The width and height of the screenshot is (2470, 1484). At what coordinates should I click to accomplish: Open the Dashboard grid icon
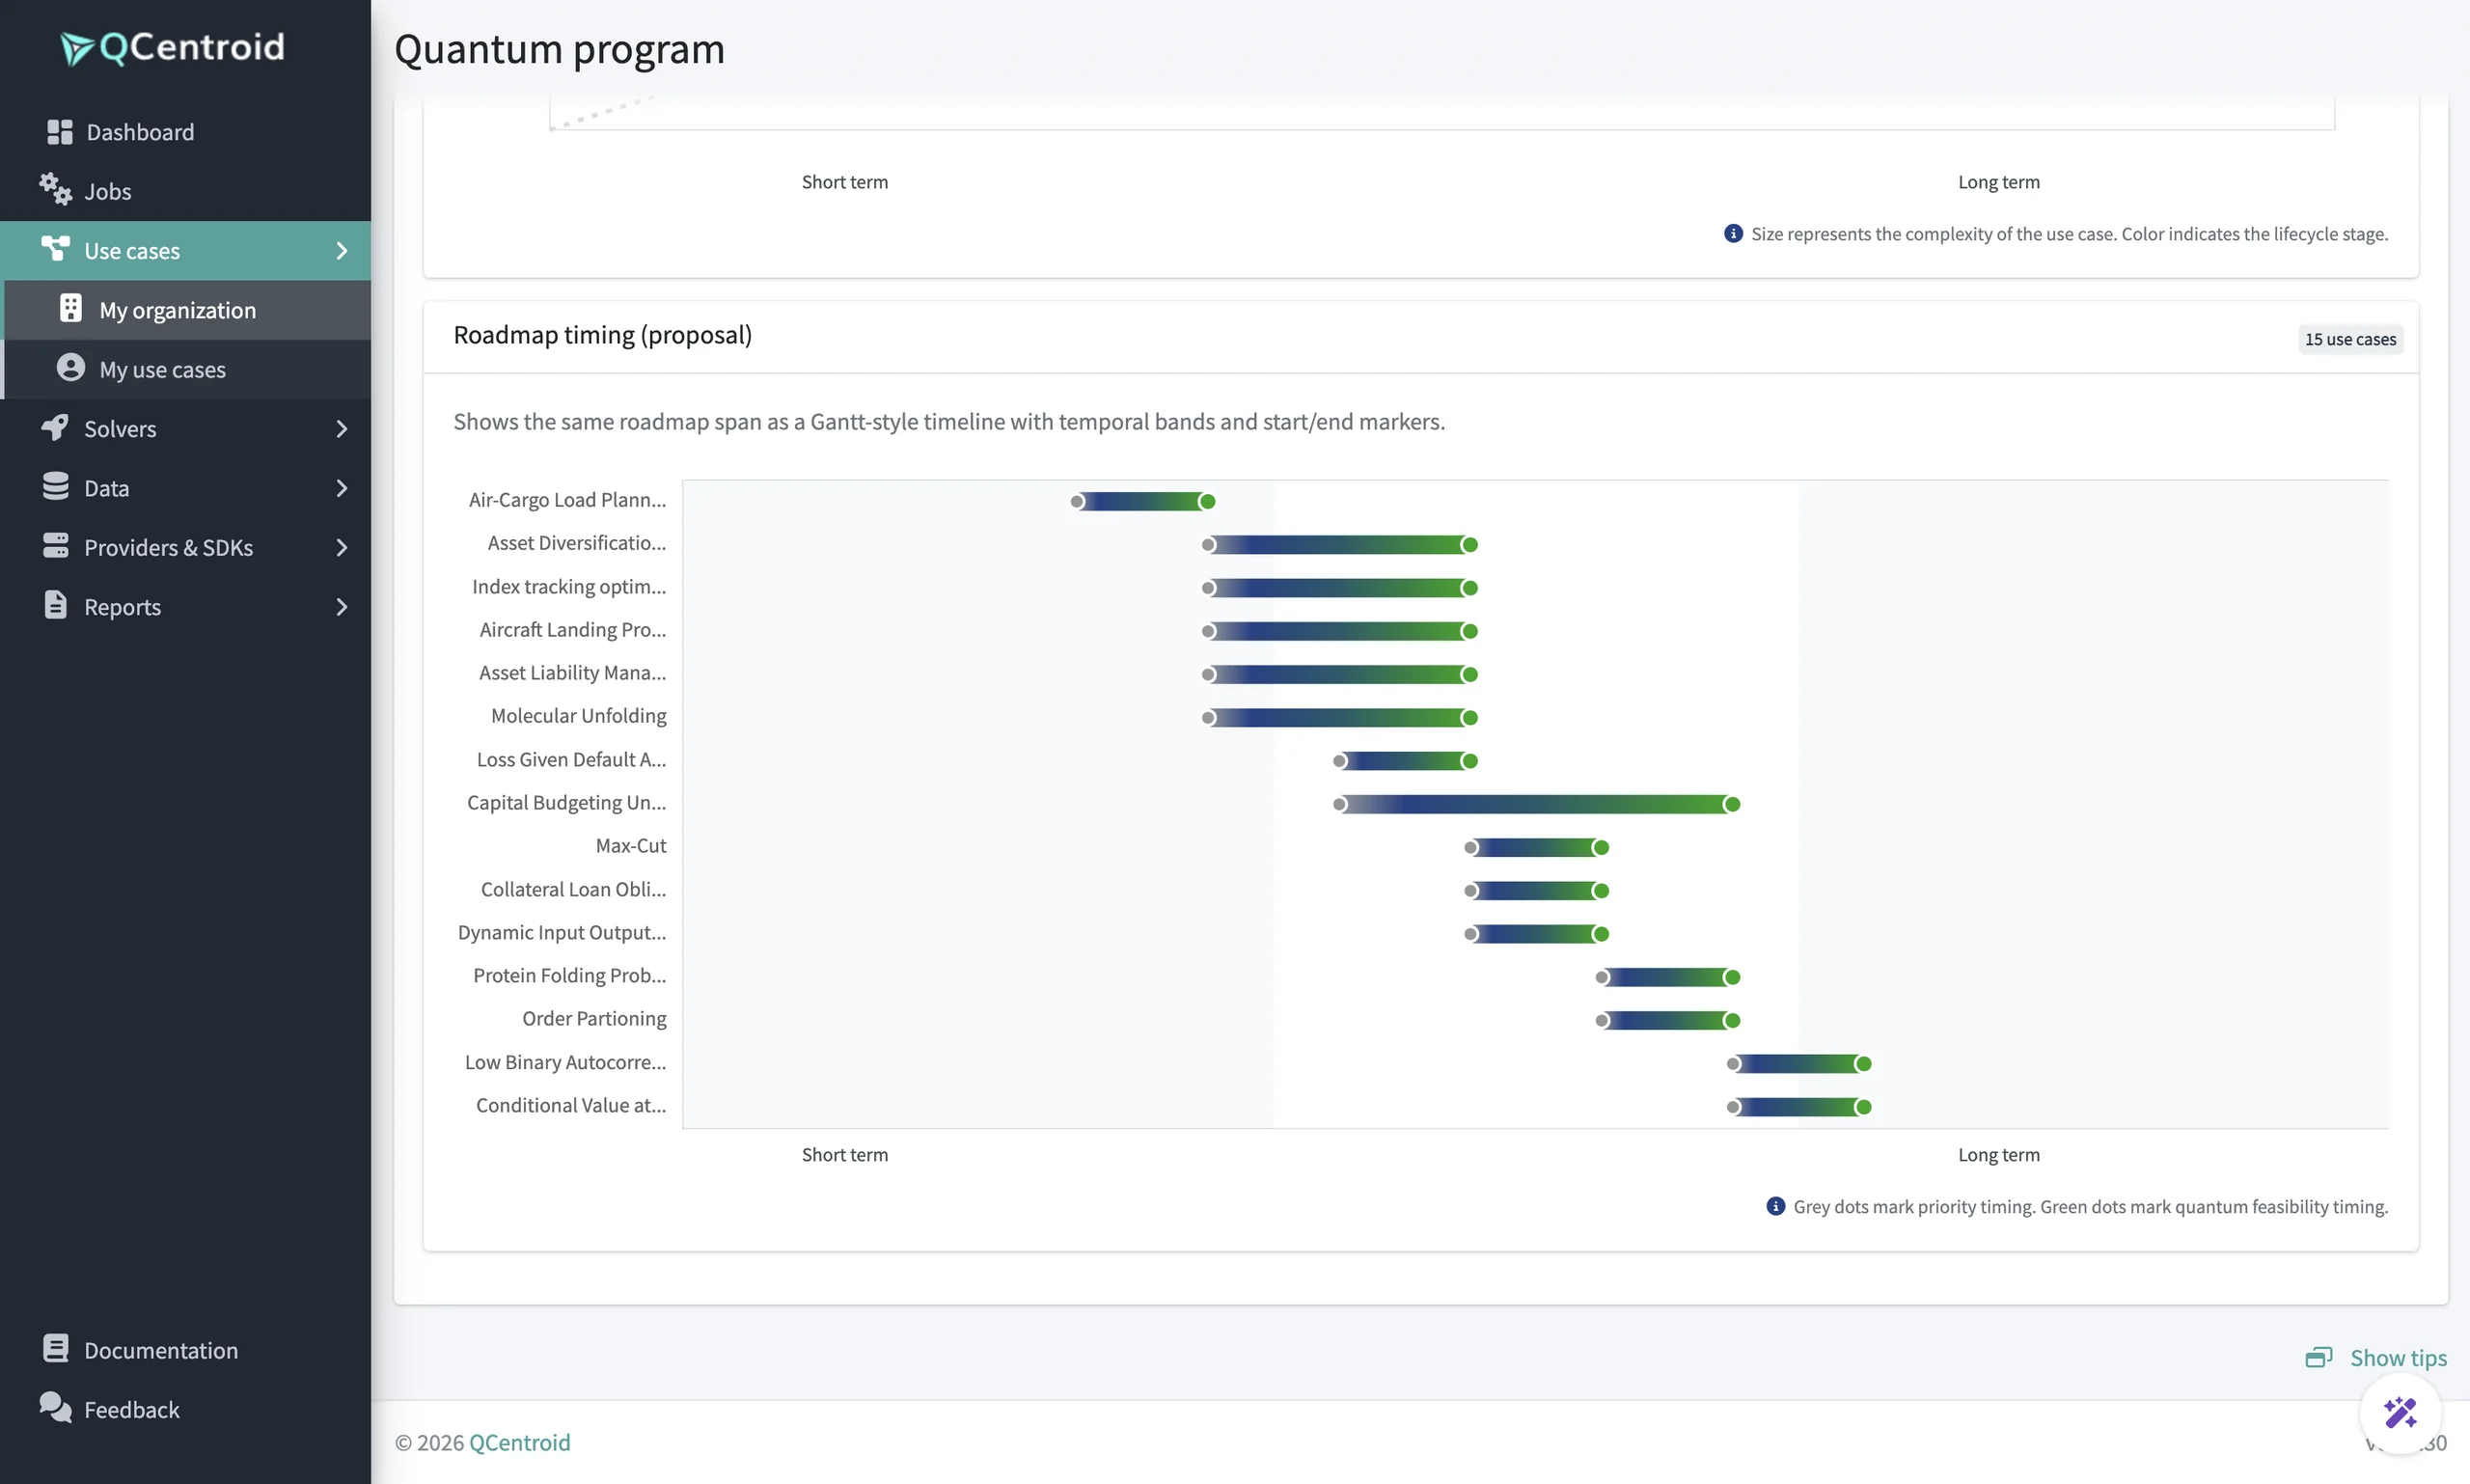[x=59, y=132]
